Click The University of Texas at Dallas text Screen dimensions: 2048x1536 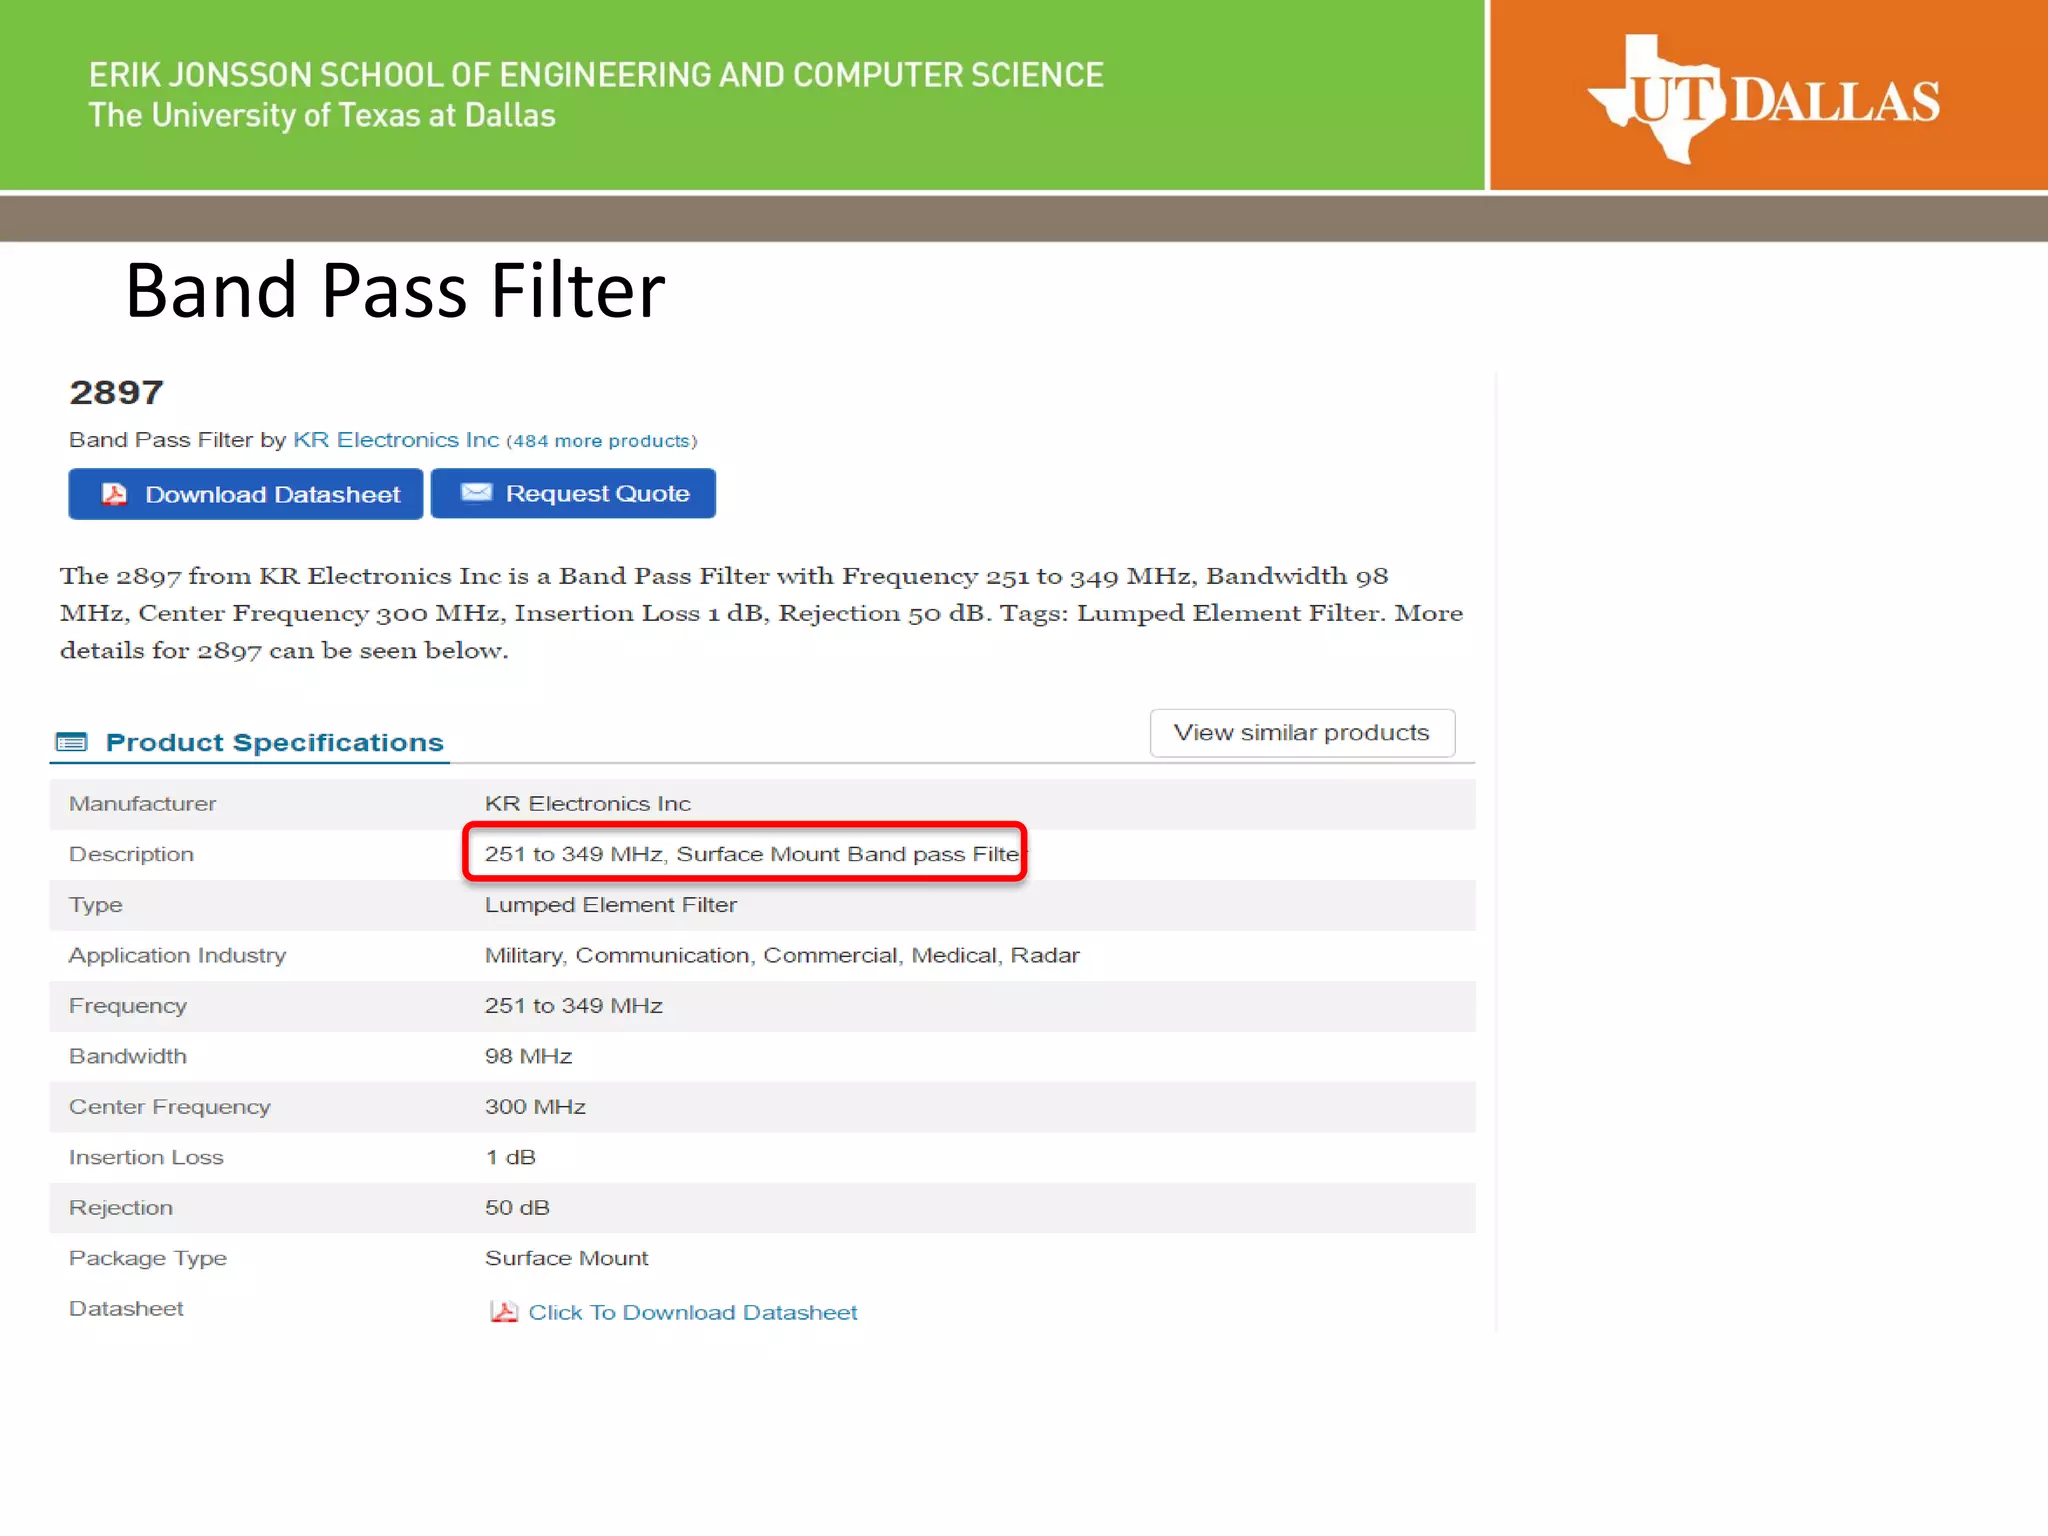click(x=322, y=115)
